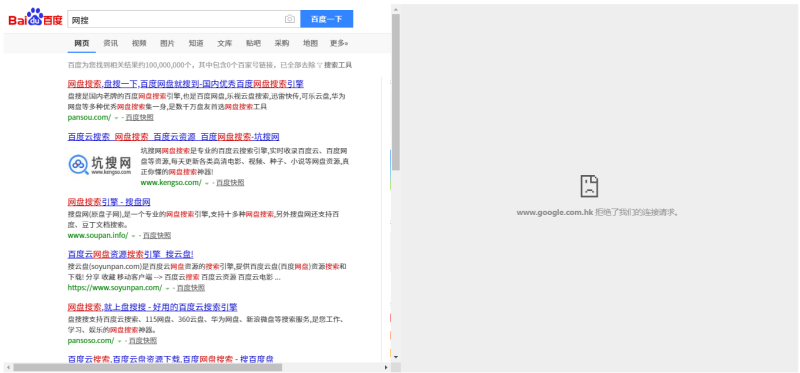Open result 网盘搜索,盘搜一下 pansou link
Screen dimensions: 800x373
pyautogui.click(x=186, y=84)
